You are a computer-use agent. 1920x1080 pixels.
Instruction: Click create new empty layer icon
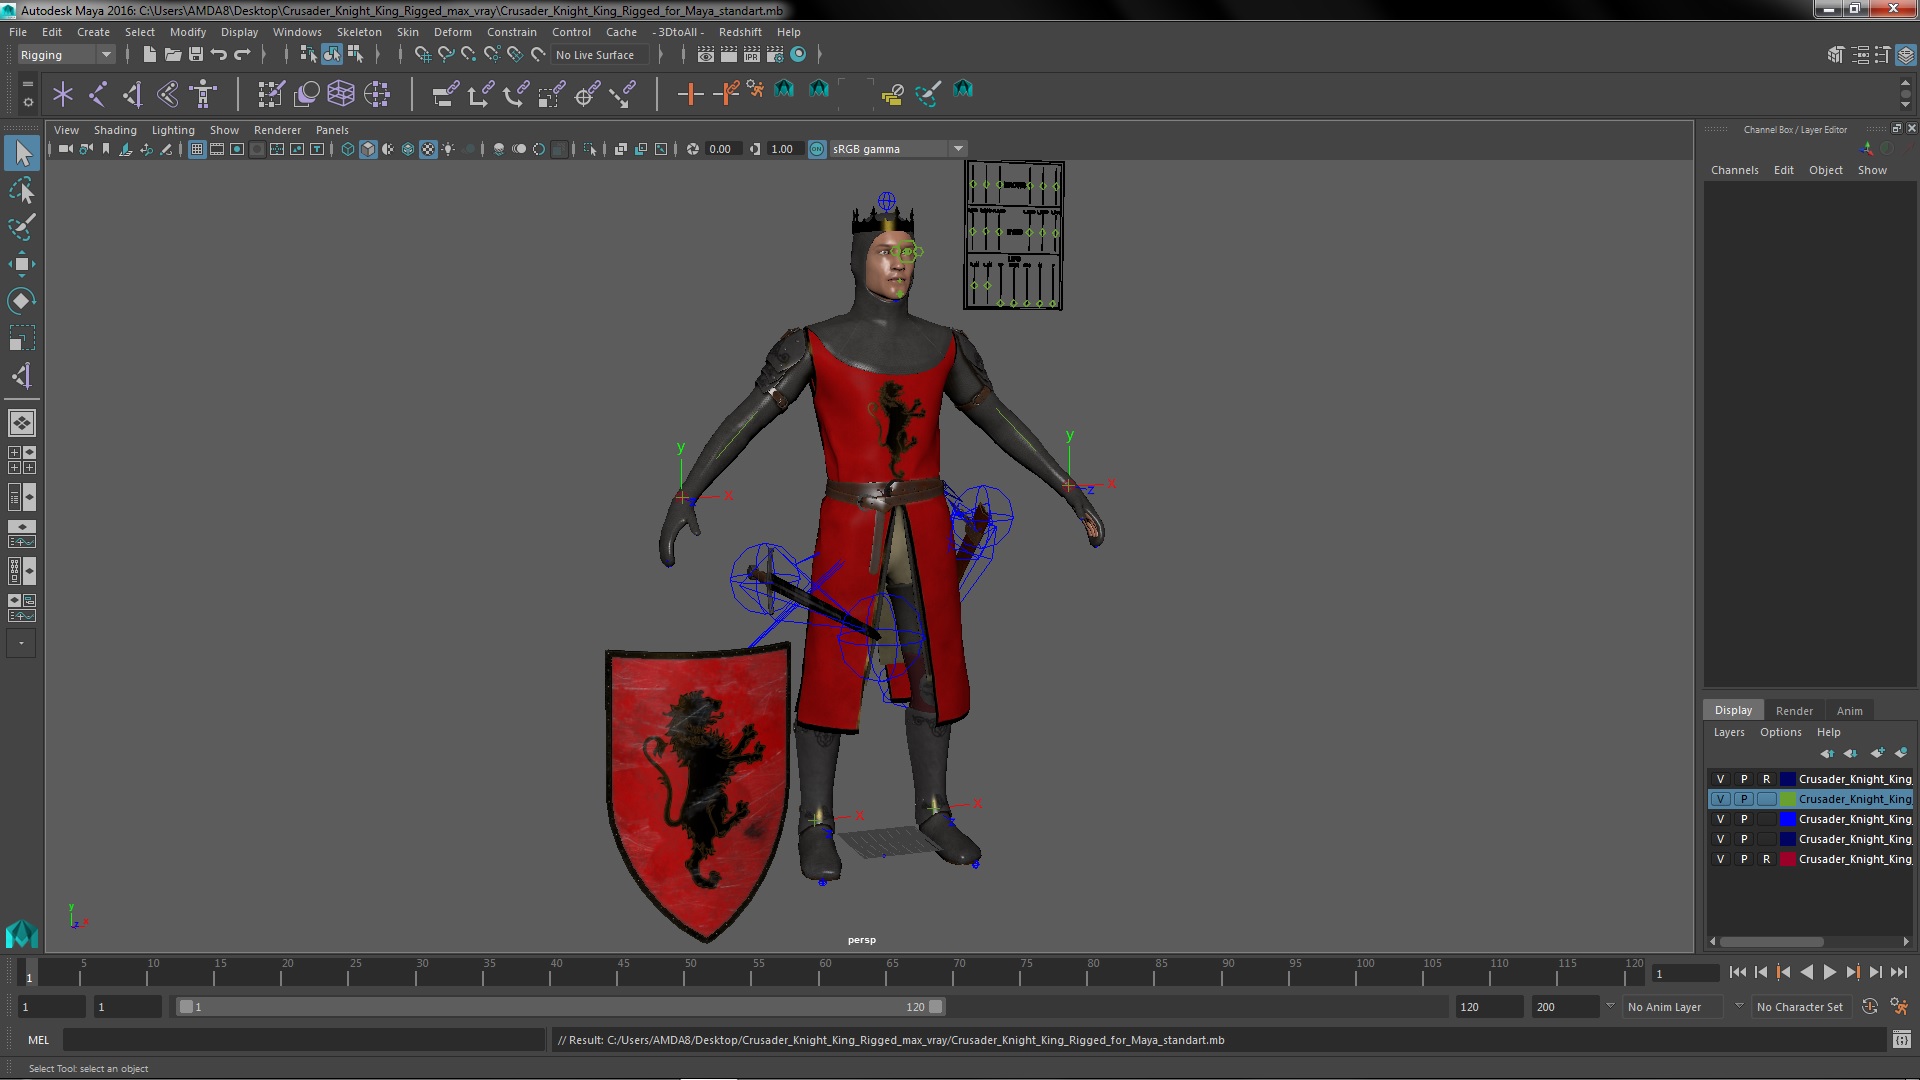[1877, 753]
